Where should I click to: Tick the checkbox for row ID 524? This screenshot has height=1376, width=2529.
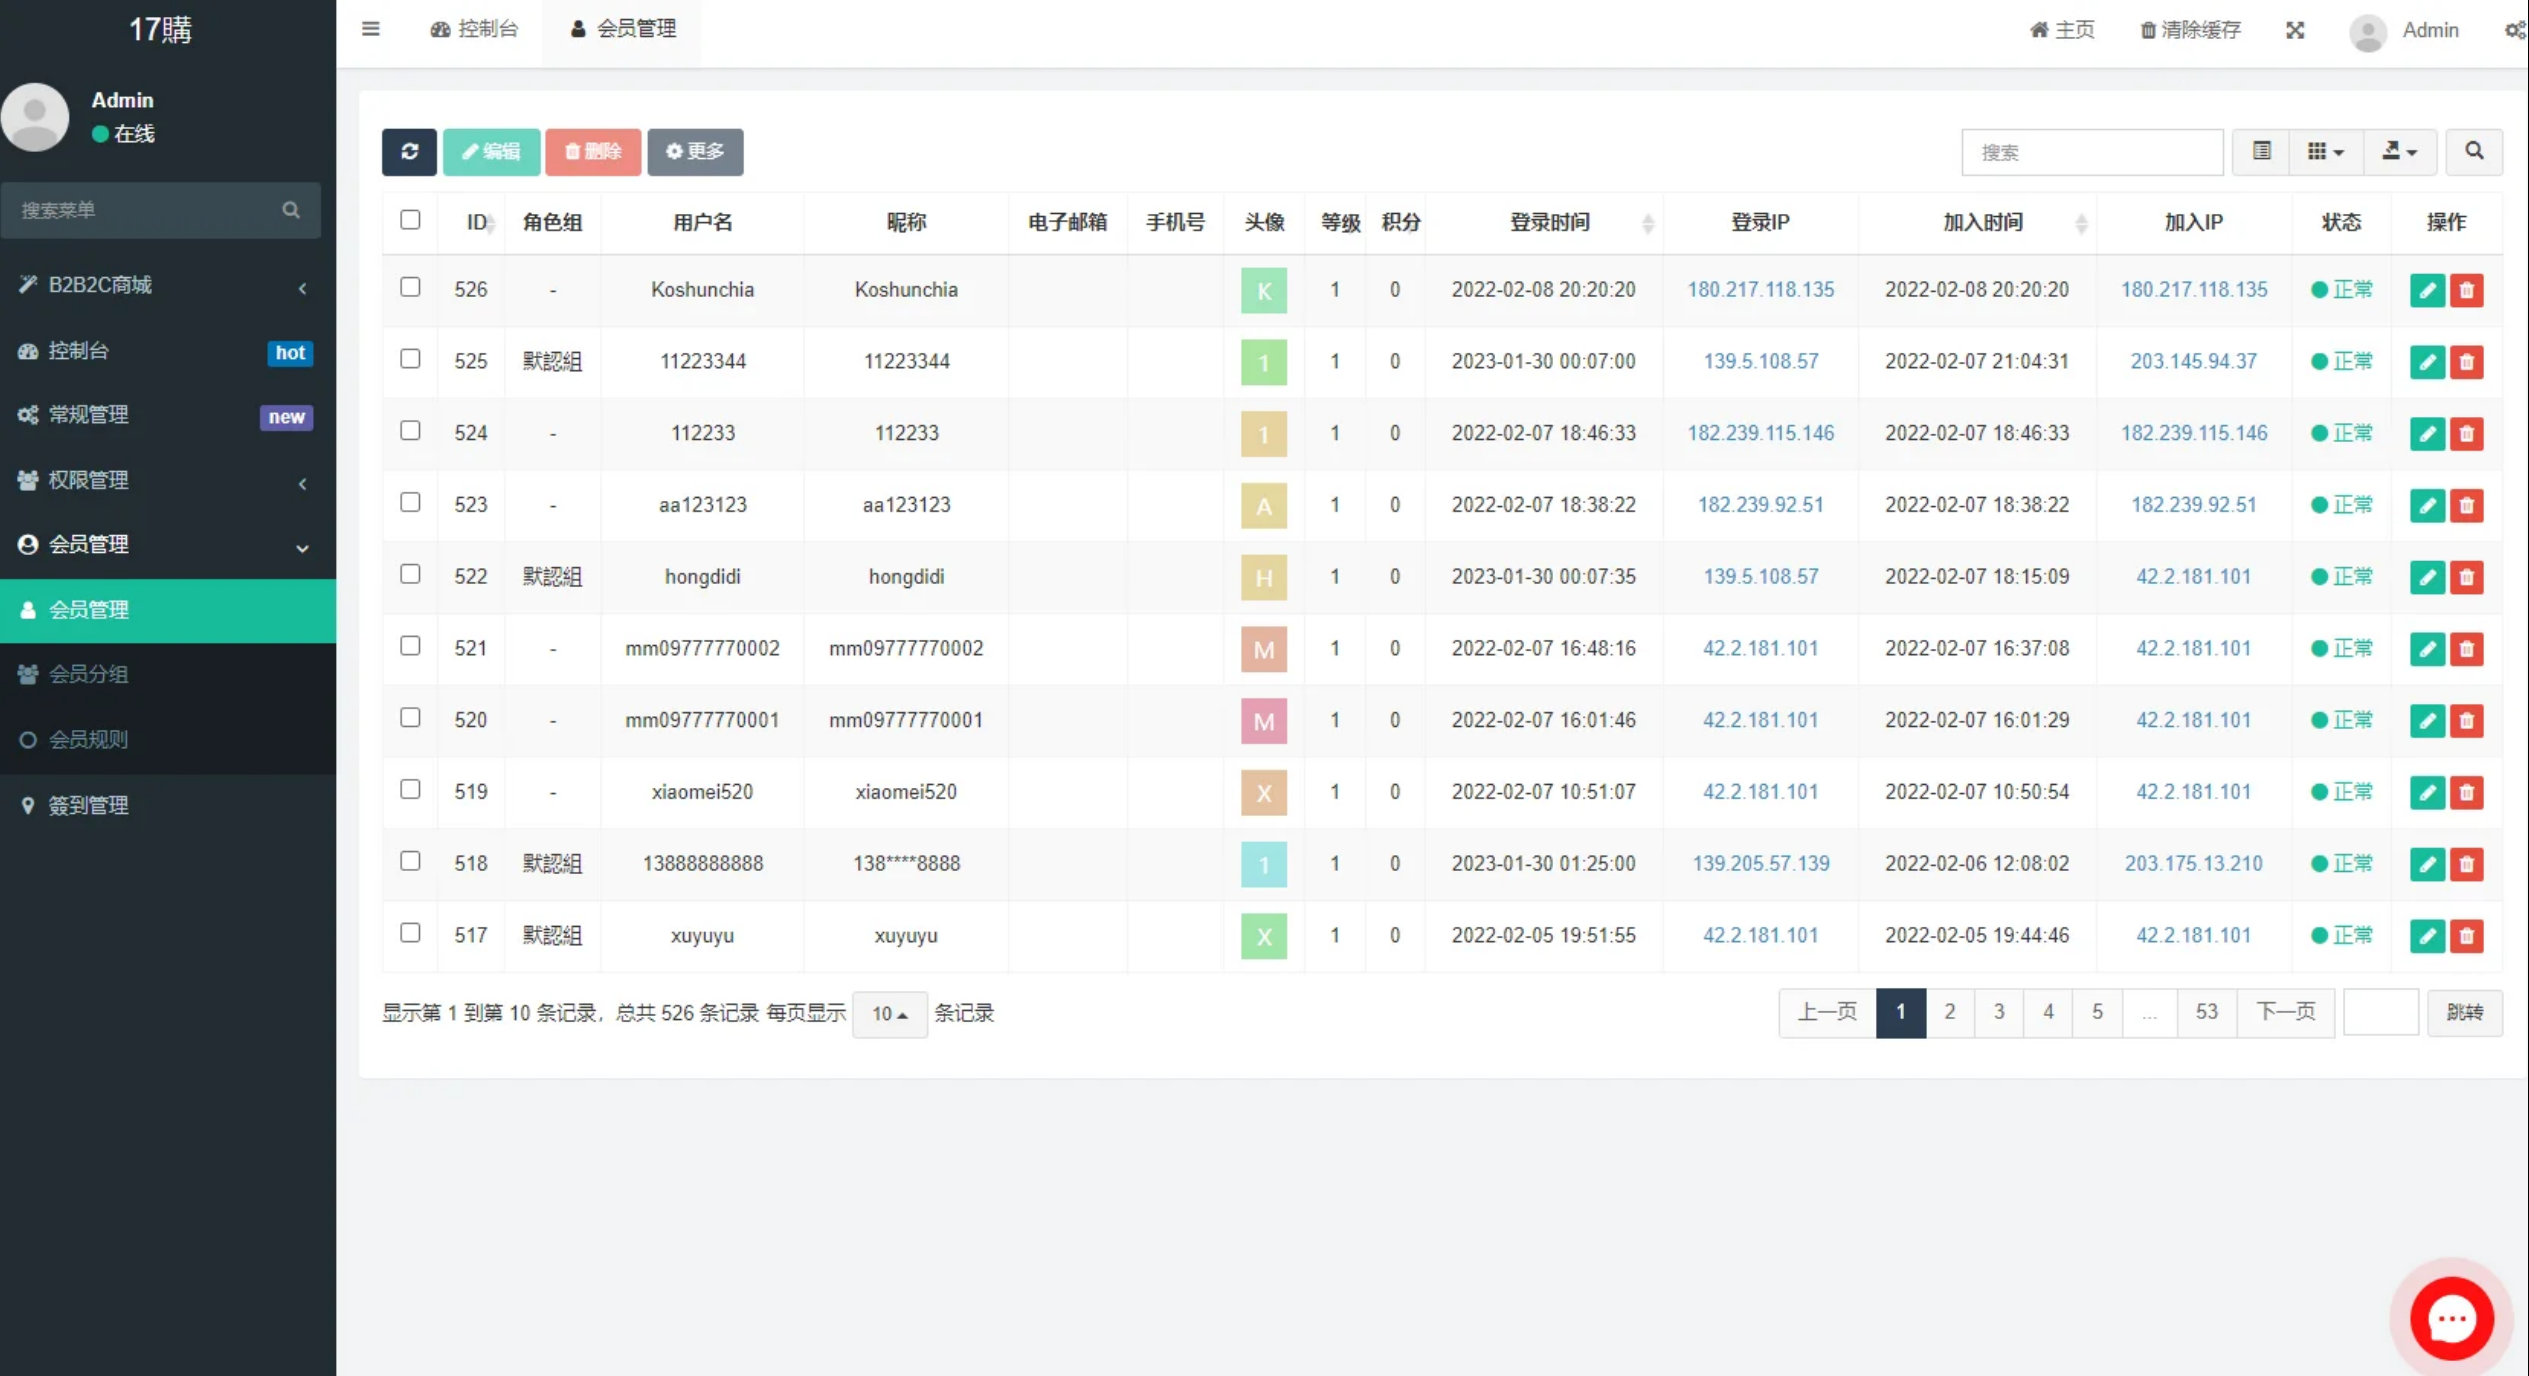coord(410,431)
